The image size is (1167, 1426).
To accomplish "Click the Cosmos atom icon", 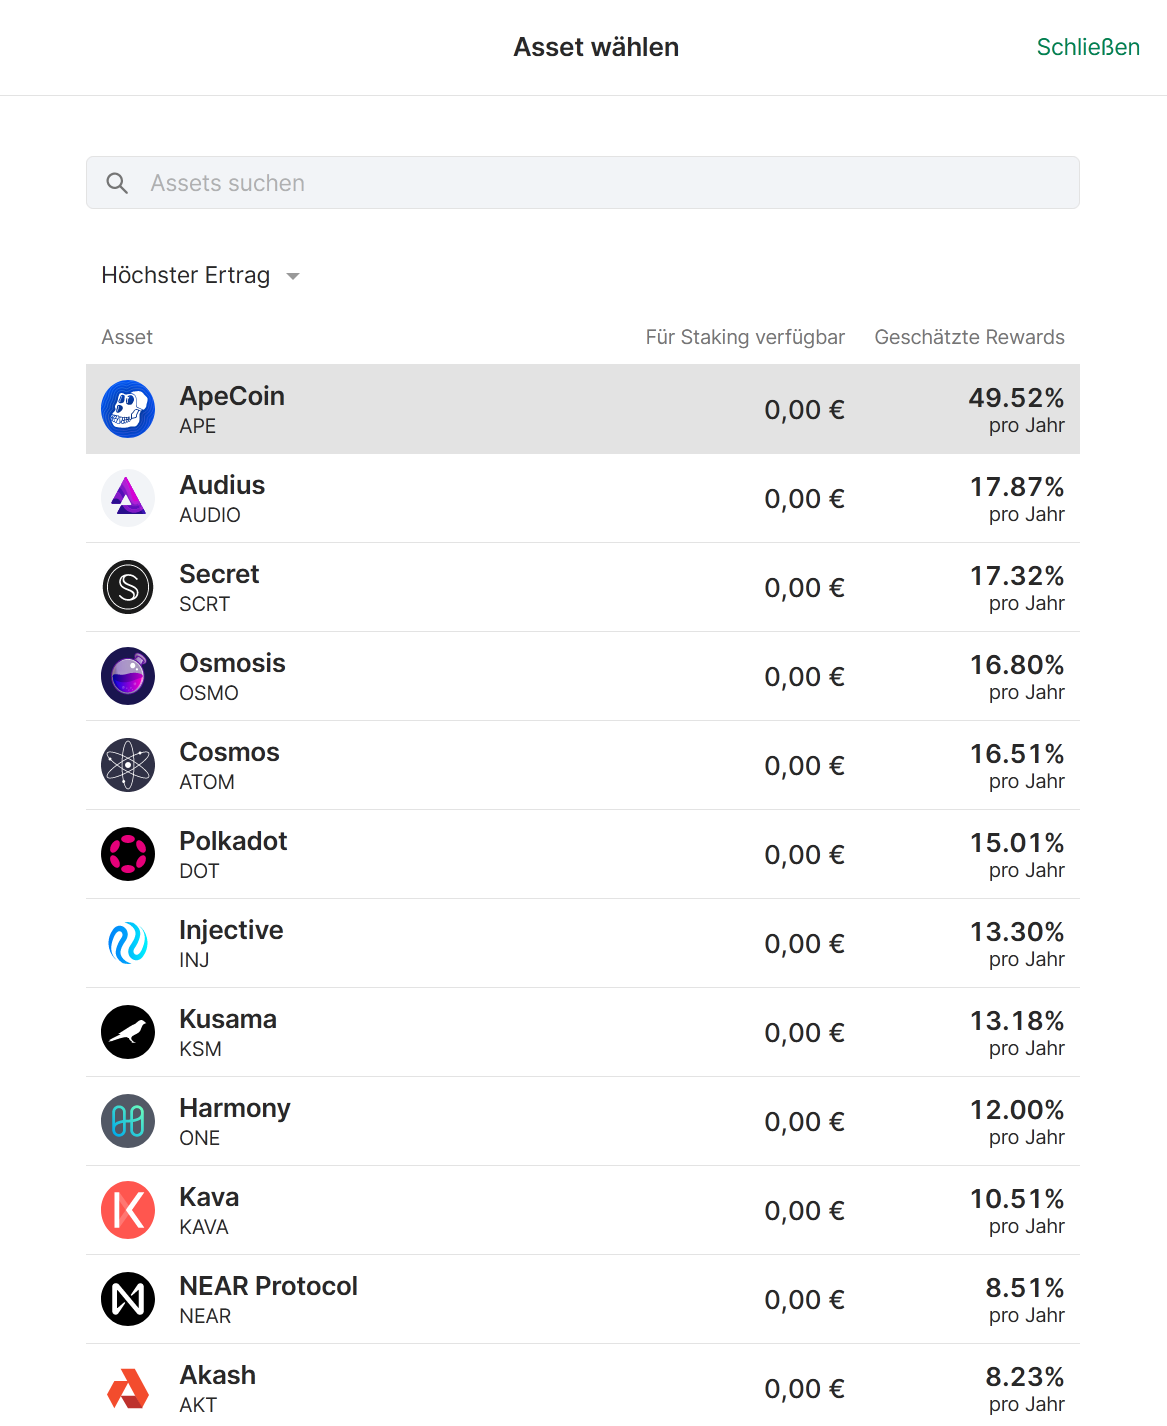I will click(x=128, y=765).
